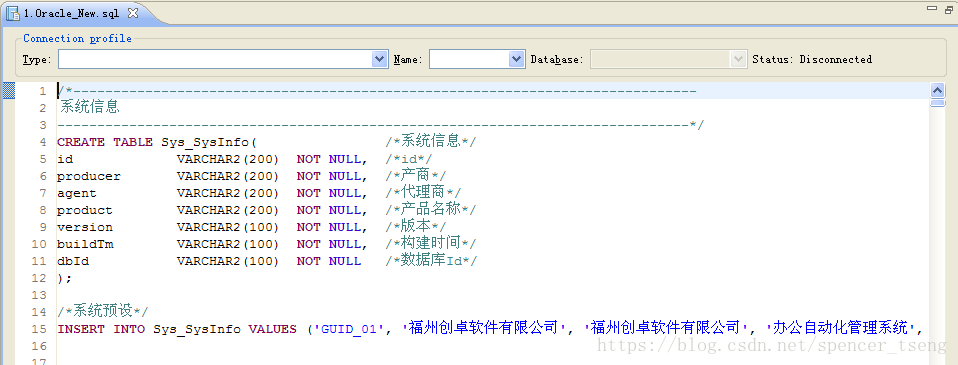Open the connection Type dropdown
The image size is (958, 365).
[x=379, y=59]
